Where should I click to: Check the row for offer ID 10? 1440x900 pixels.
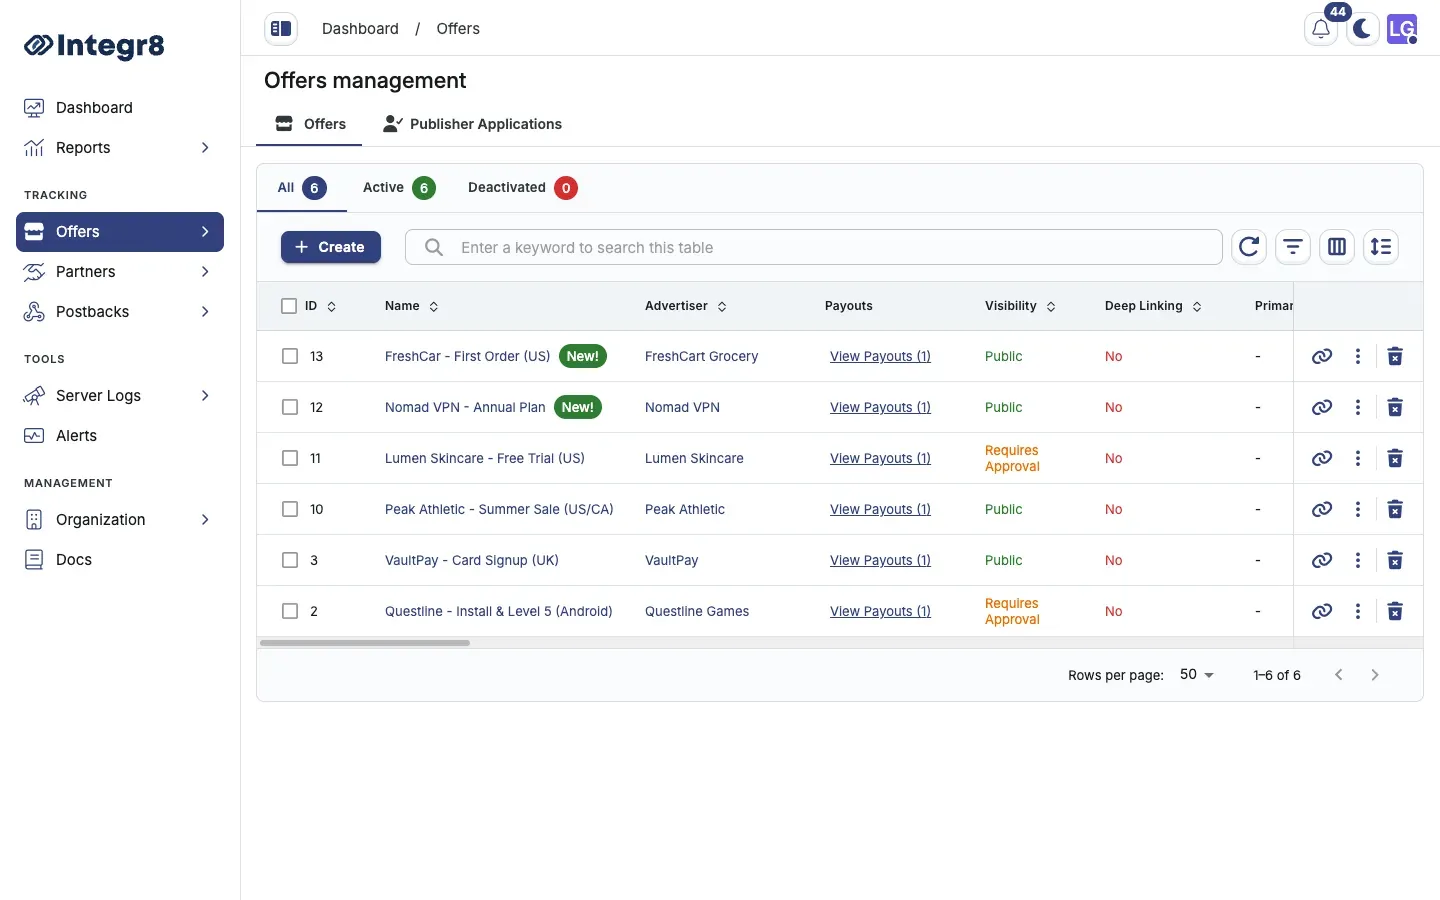tap(290, 509)
